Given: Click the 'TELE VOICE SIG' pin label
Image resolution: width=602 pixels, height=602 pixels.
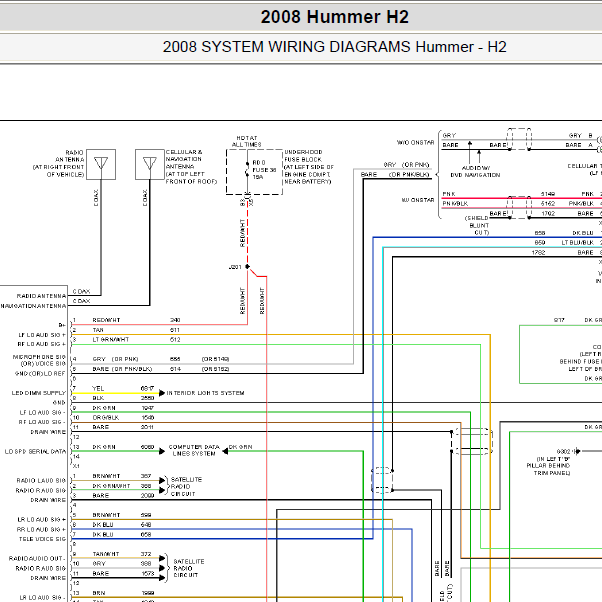Looking at the screenshot, I should [43, 539].
